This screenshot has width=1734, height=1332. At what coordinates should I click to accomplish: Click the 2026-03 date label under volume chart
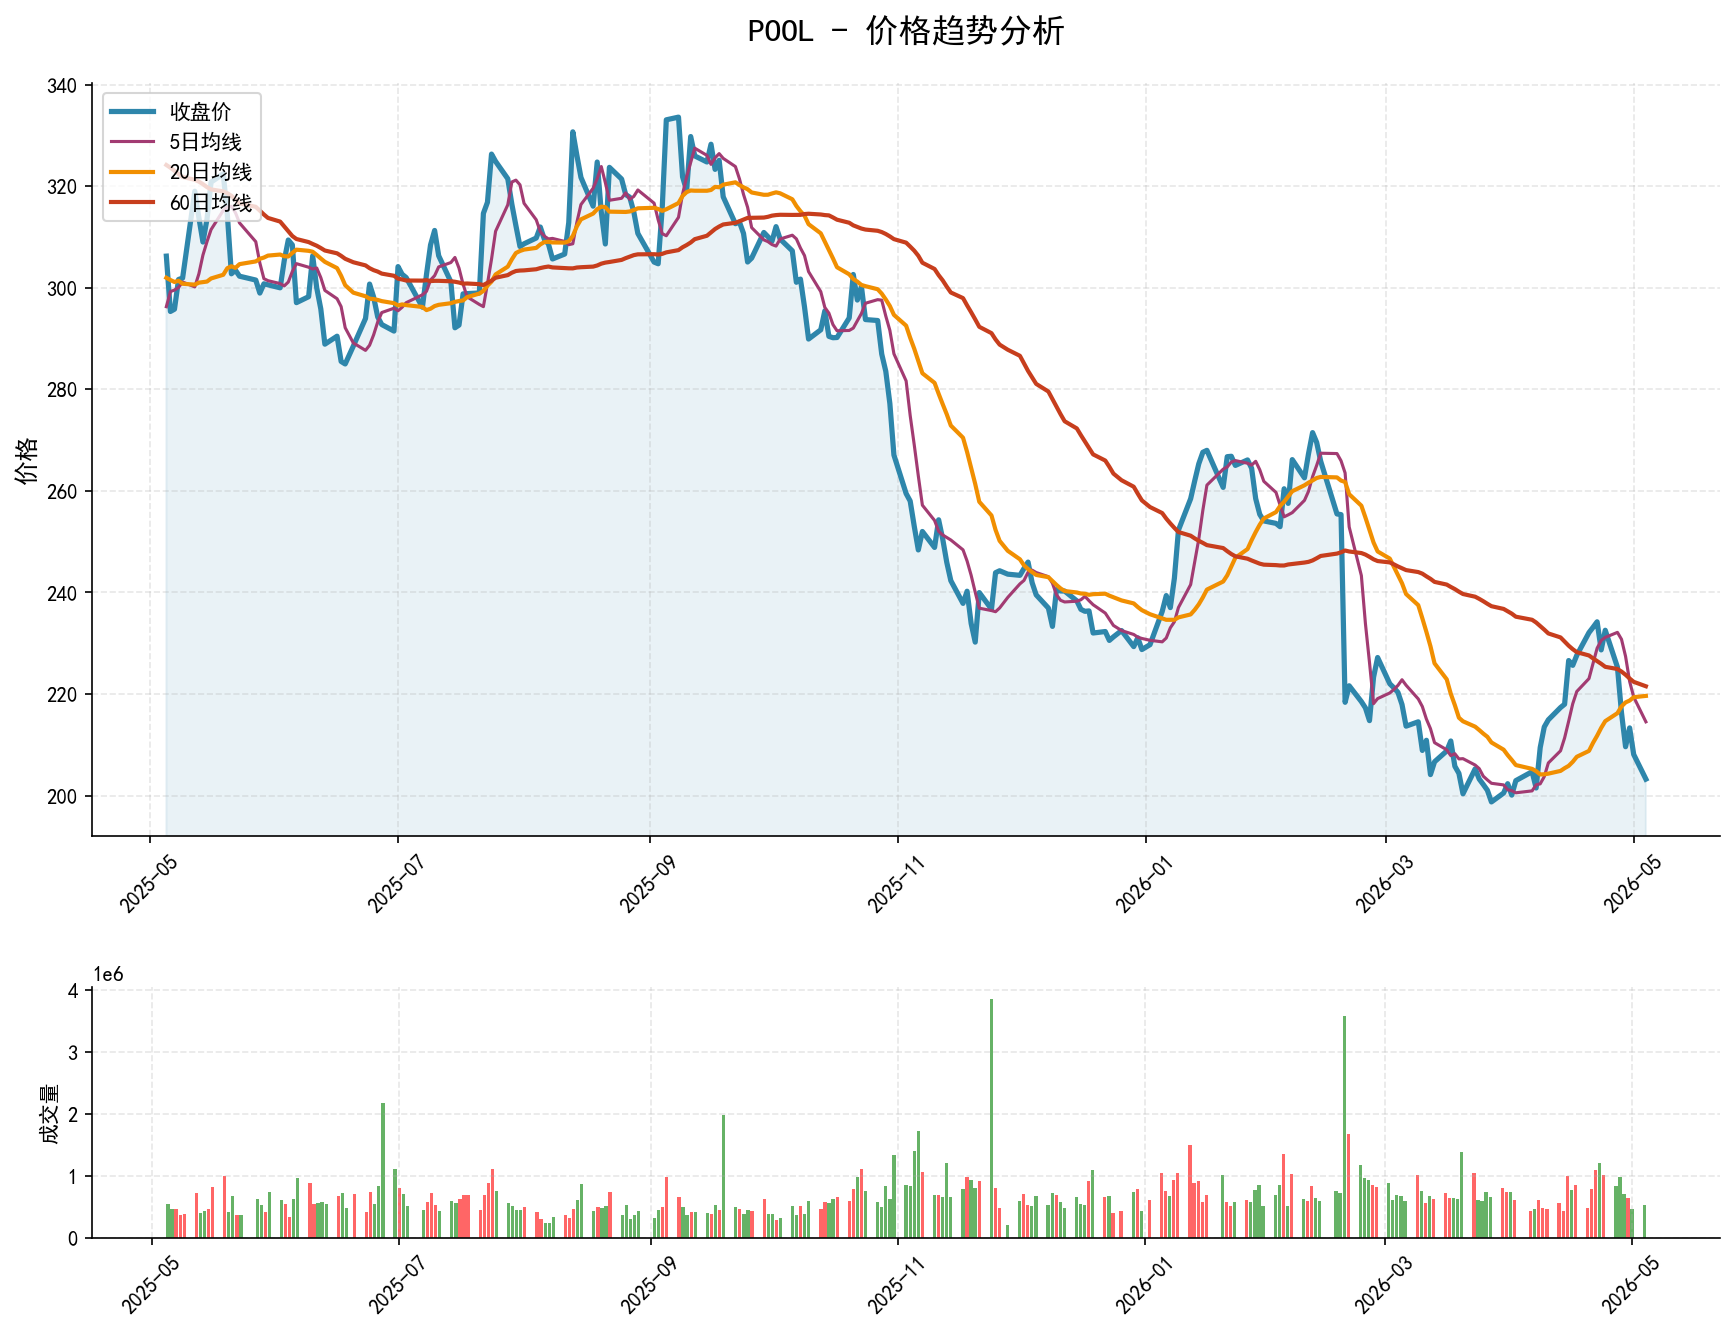1383,1285
